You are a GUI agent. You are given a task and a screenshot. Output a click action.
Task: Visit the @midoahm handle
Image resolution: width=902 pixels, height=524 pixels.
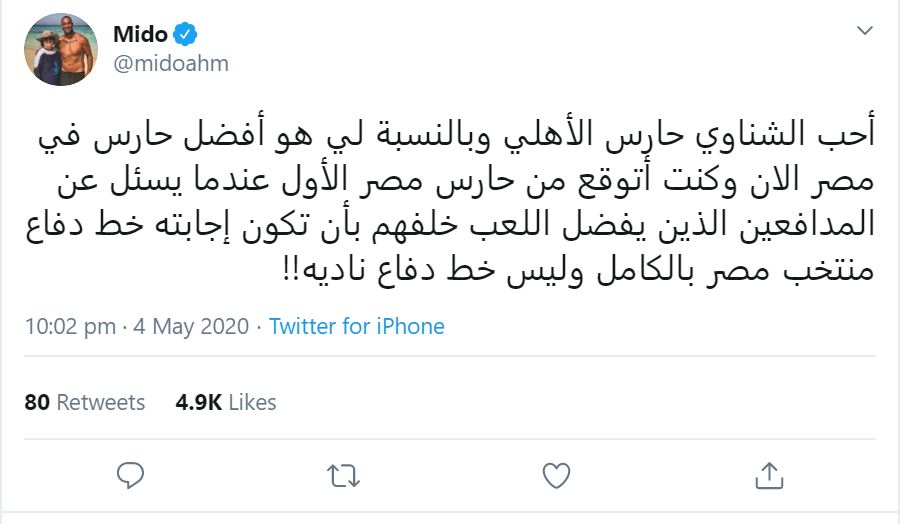tap(171, 64)
